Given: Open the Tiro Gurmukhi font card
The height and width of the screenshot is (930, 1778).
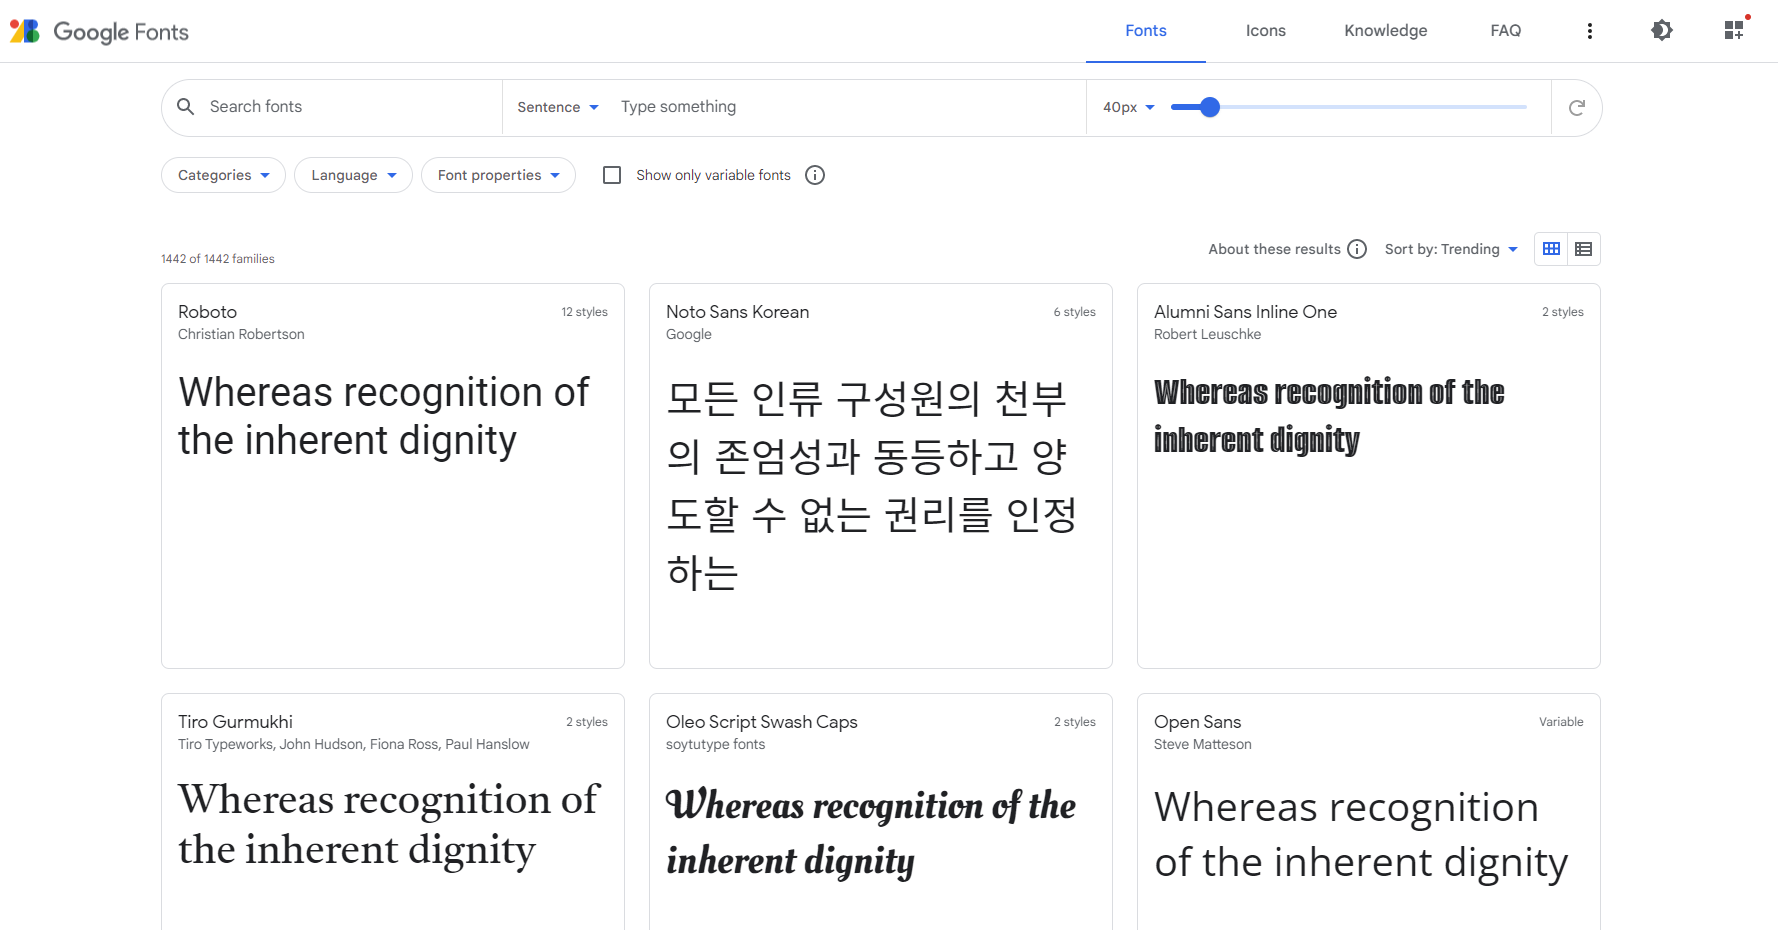Looking at the screenshot, I should (393, 811).
